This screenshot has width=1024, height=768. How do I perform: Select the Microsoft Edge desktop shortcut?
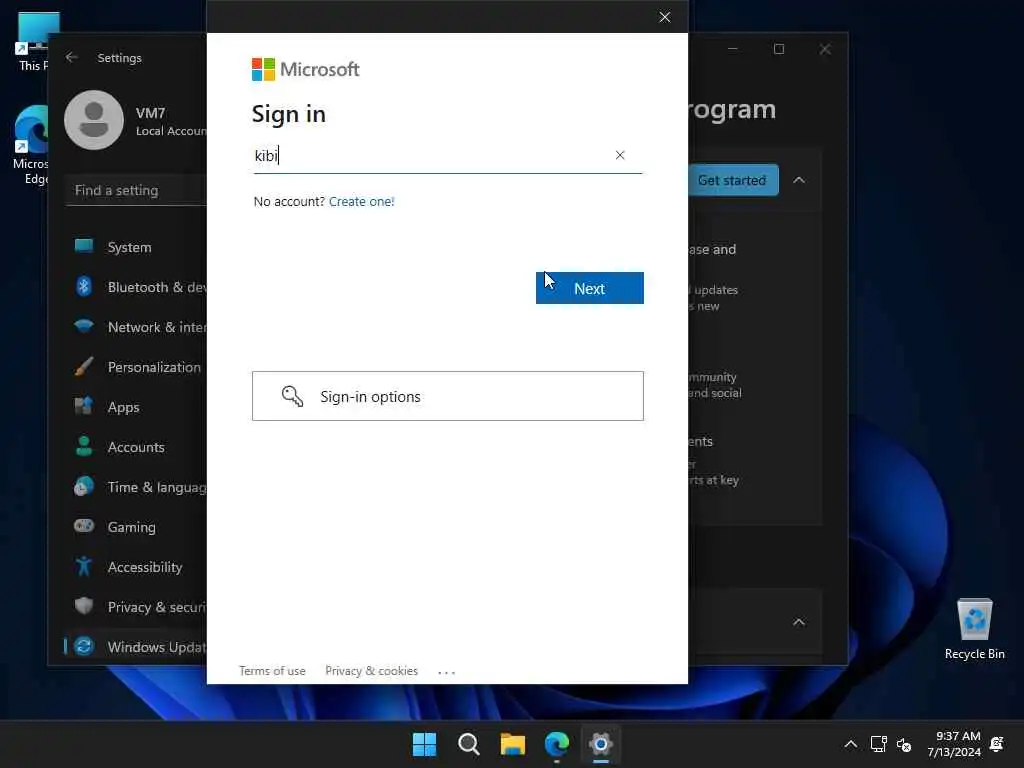(x=31, y=145)
